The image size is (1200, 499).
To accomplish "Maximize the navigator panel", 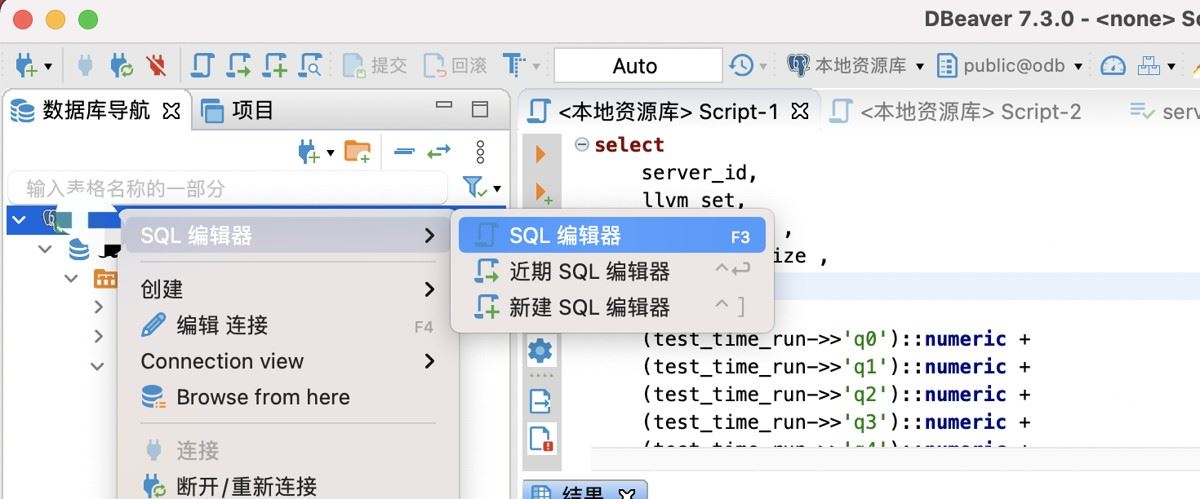I will tap(480, 109).
